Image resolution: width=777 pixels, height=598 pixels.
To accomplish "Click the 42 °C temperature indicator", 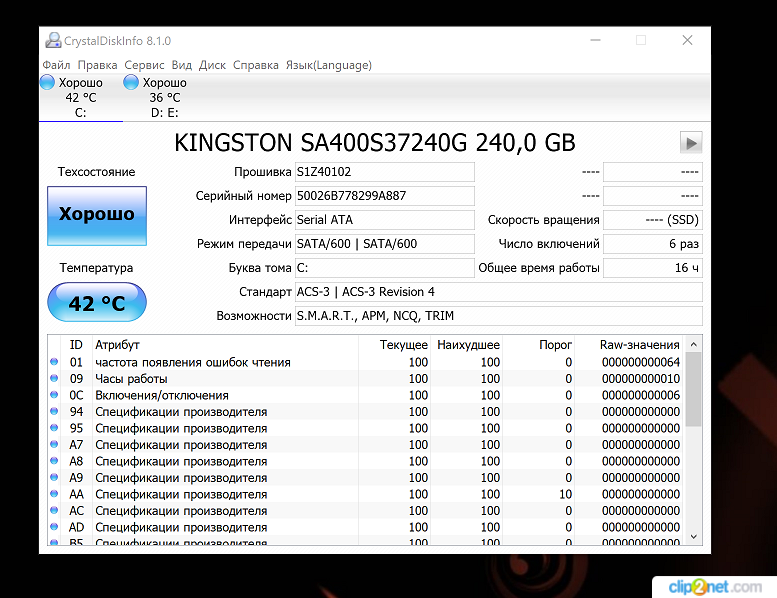I will click(x=97, y=302).
